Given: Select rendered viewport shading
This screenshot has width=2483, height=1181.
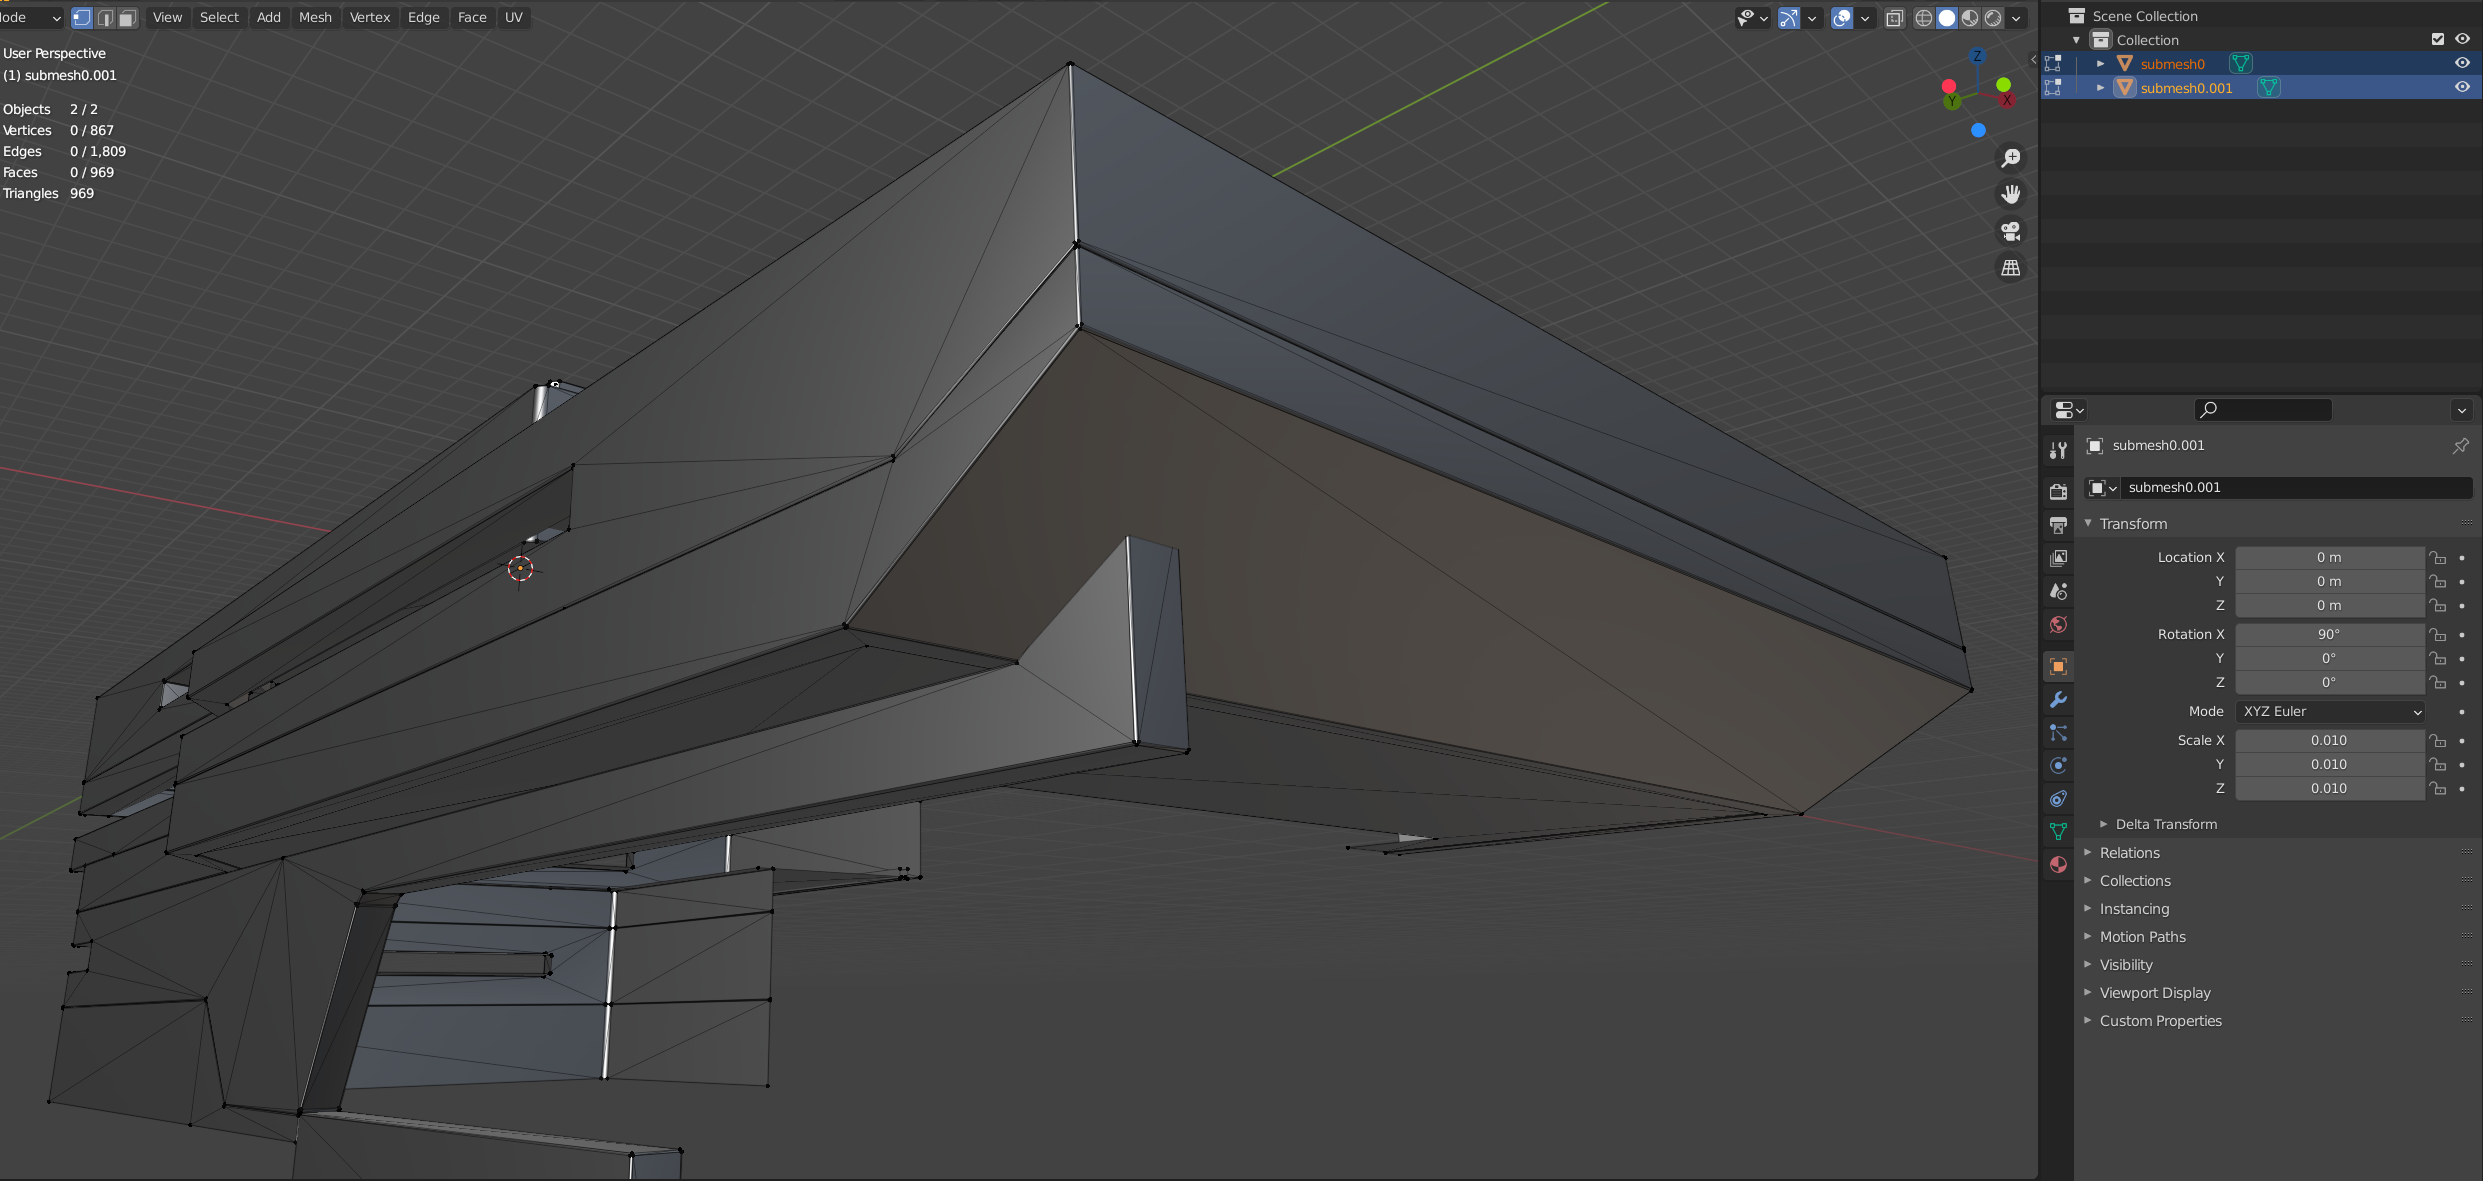Looking at the screenshot, I should pyautogui.click(x=1992, y=18).
